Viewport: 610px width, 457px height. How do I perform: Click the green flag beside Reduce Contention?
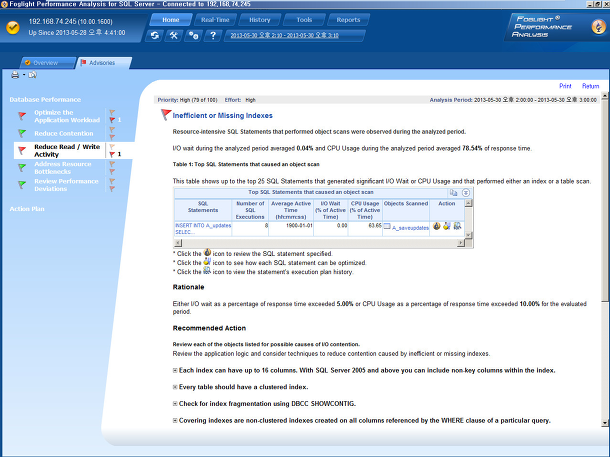tap(22, 133)
